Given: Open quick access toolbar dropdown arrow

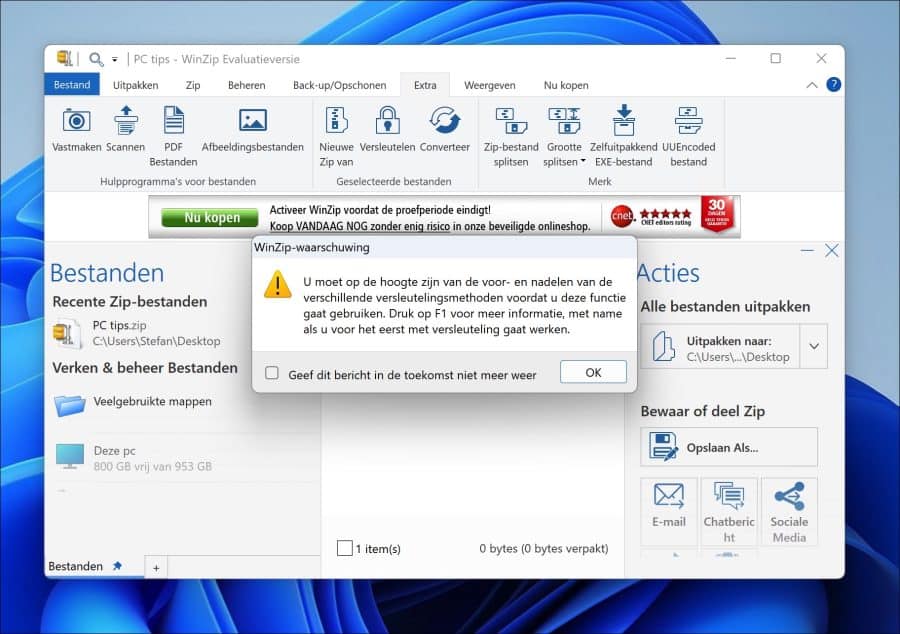Looking at the screenshot, I should point(115,59).
